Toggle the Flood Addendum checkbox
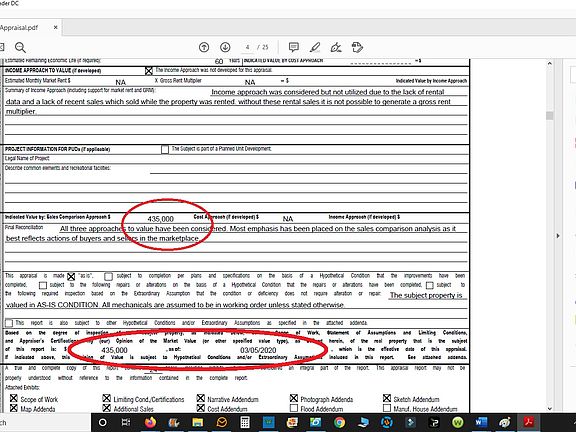Viewport: 576px width, 432px height. 294,408
